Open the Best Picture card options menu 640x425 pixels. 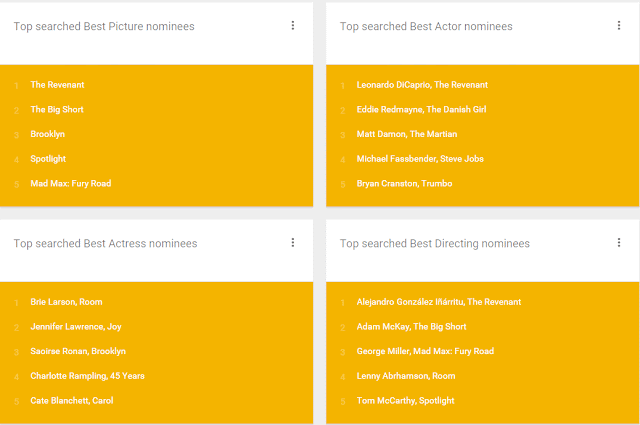pos(293,26)
